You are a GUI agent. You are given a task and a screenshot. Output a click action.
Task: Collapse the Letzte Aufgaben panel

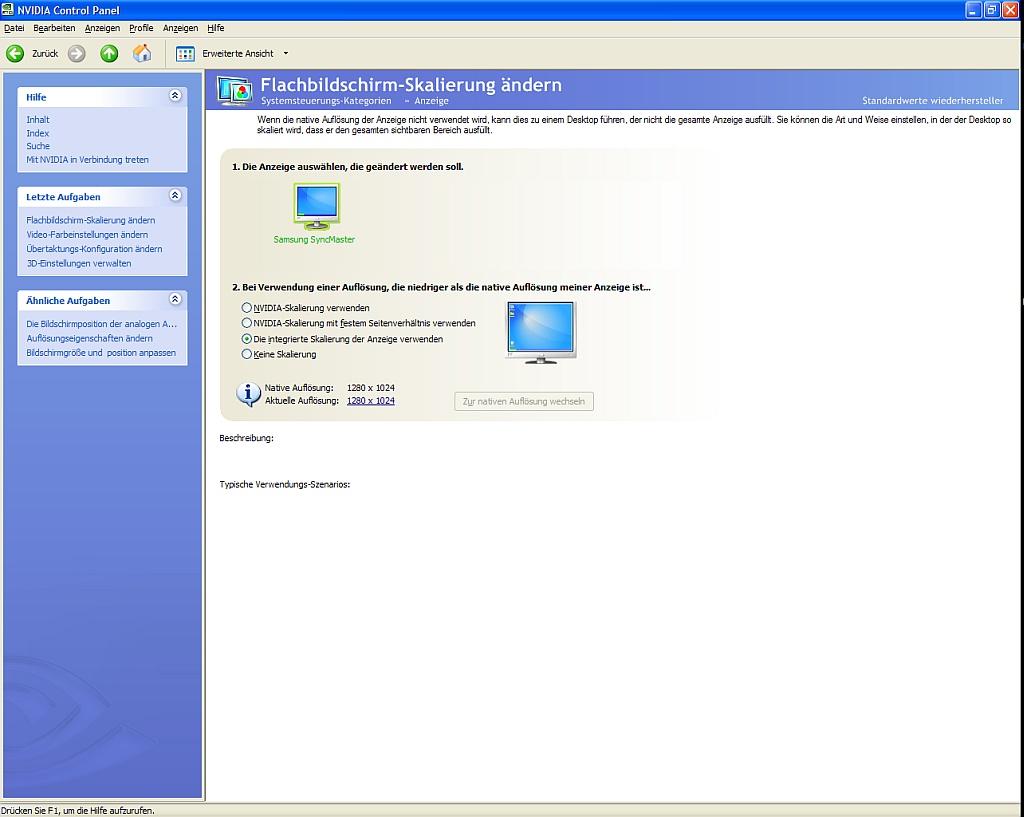click(x=175, y=195)
